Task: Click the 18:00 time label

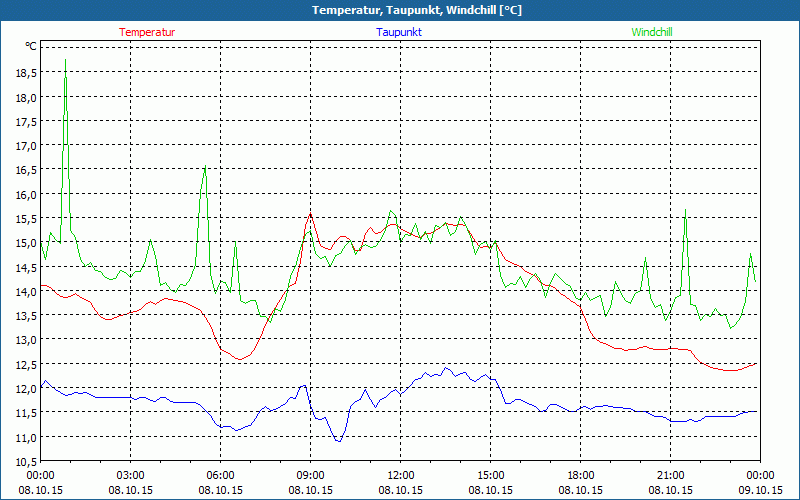Action: pyautogui.click(x=580, y=476)
